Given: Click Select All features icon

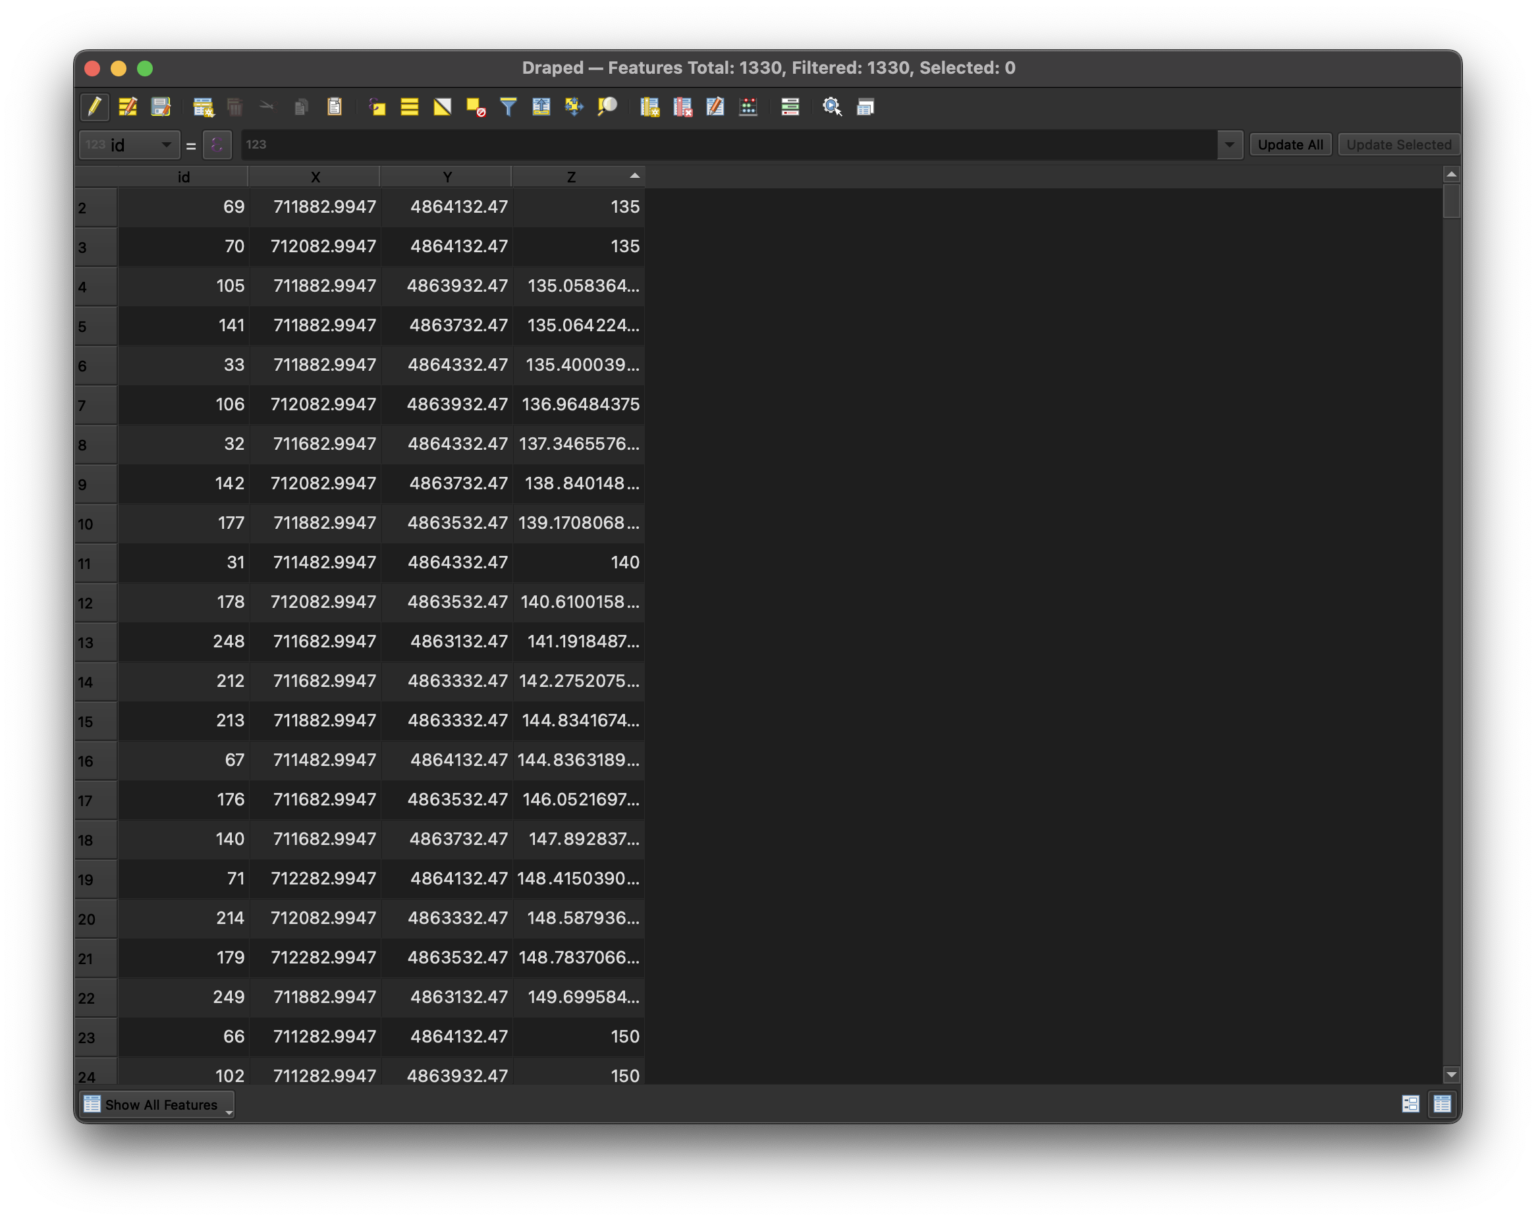Looking at the screenshot, I should [409, 107].
